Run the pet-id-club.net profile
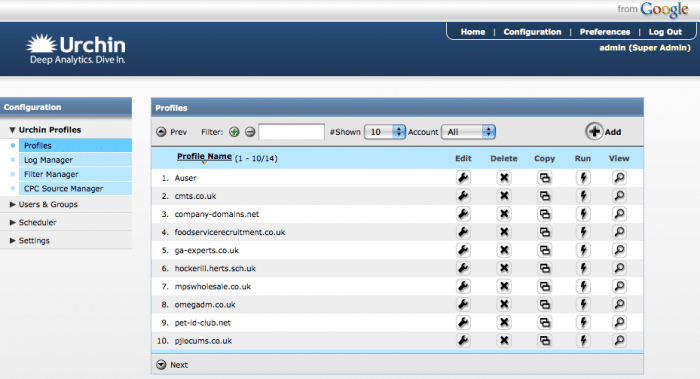Screen dimensions: 700x379 (x=583, y=322)
